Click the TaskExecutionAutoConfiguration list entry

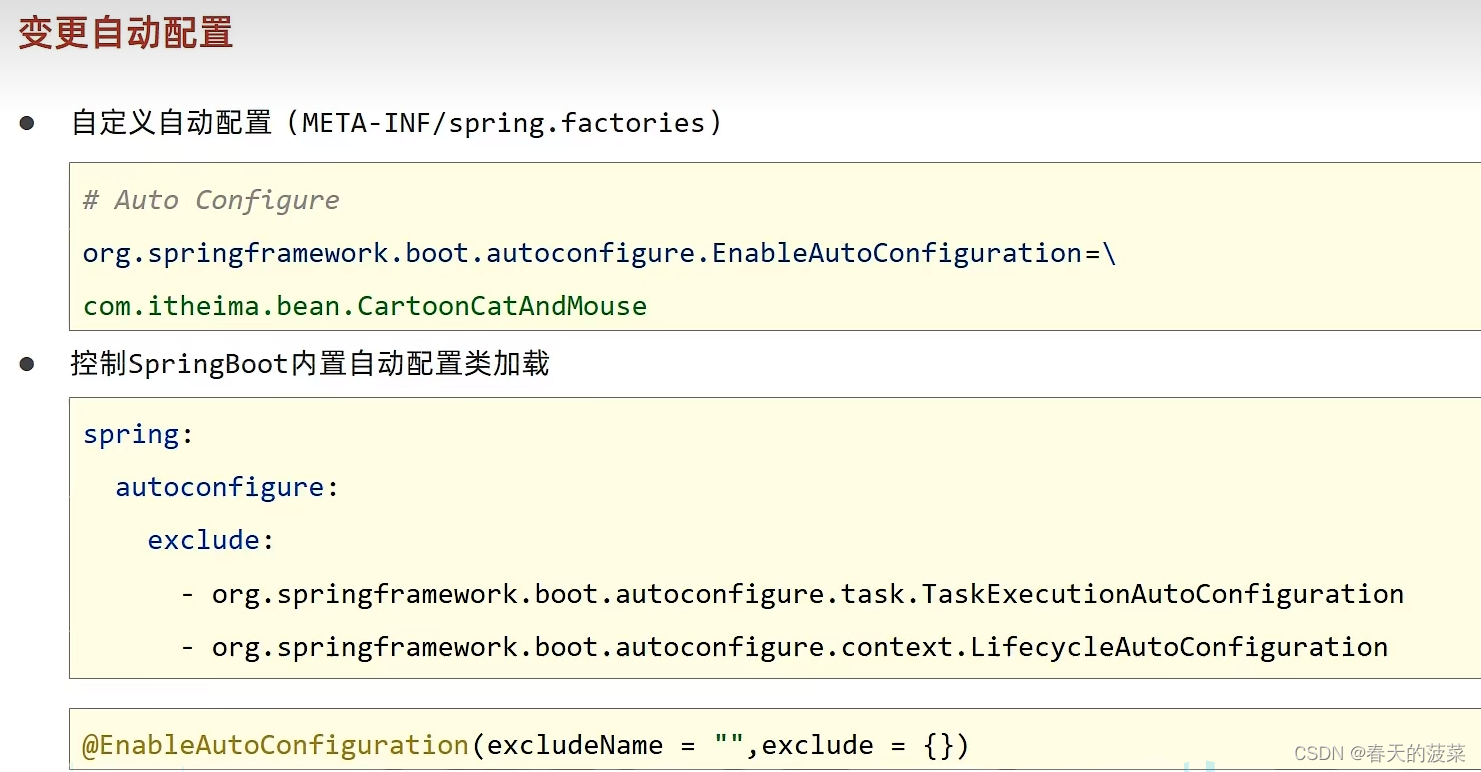[x=792, y=594]
